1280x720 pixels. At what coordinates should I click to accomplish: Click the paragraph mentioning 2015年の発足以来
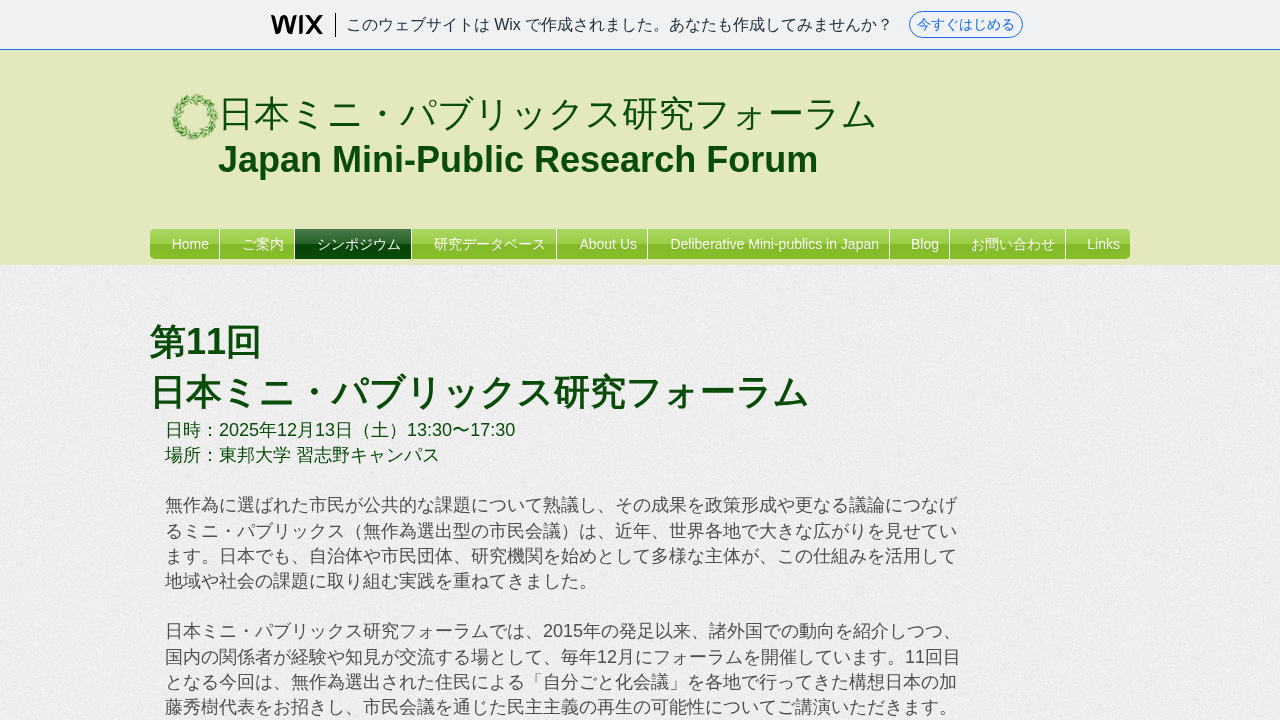(x=563, y=670)
